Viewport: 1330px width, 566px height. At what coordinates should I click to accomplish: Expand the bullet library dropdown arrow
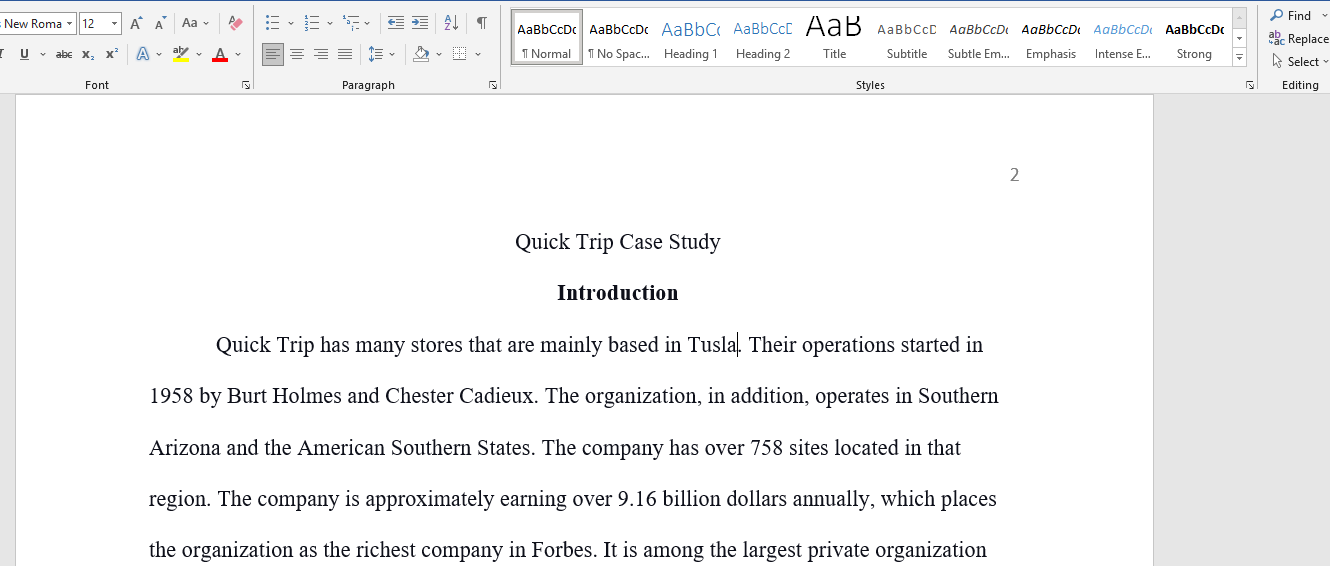291,23
